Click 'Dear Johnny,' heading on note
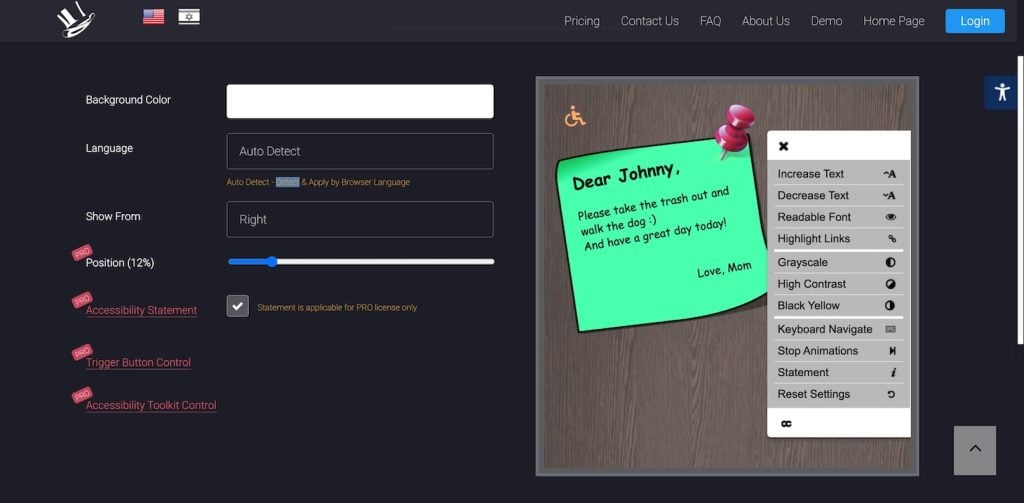Image resolution: width=1024 pixels, height=503 pixels. [x=626, y=176]
